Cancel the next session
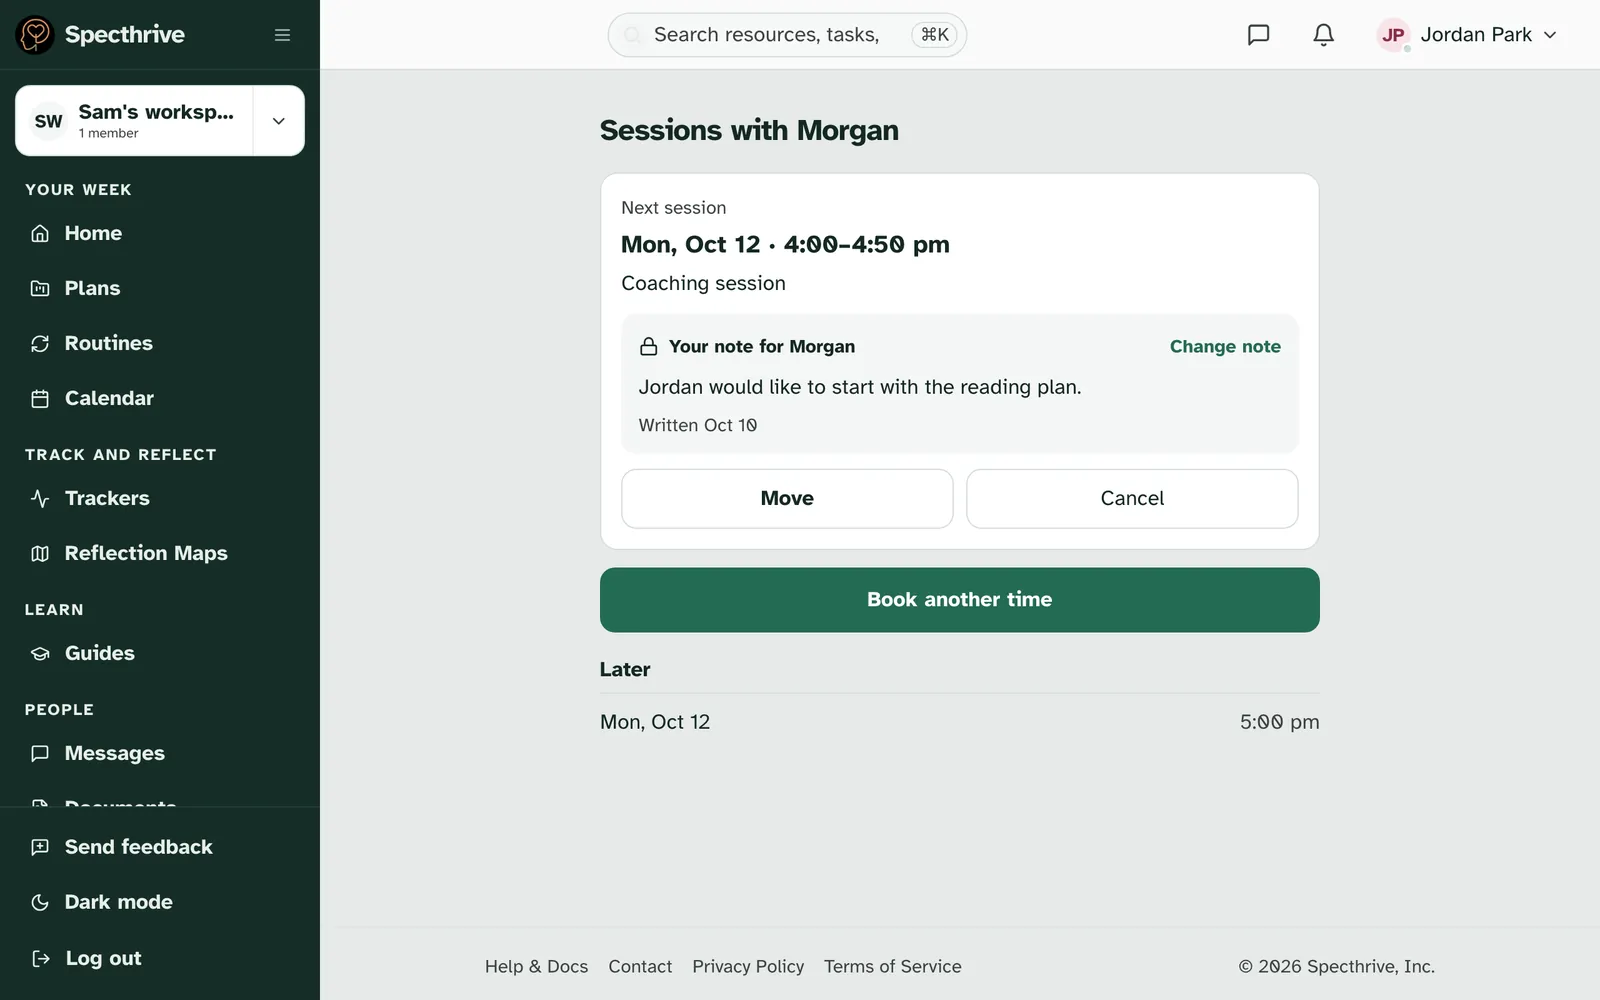This screenshot has width=1600, height=1000. pyautogui.click(x=1132, y=498)
